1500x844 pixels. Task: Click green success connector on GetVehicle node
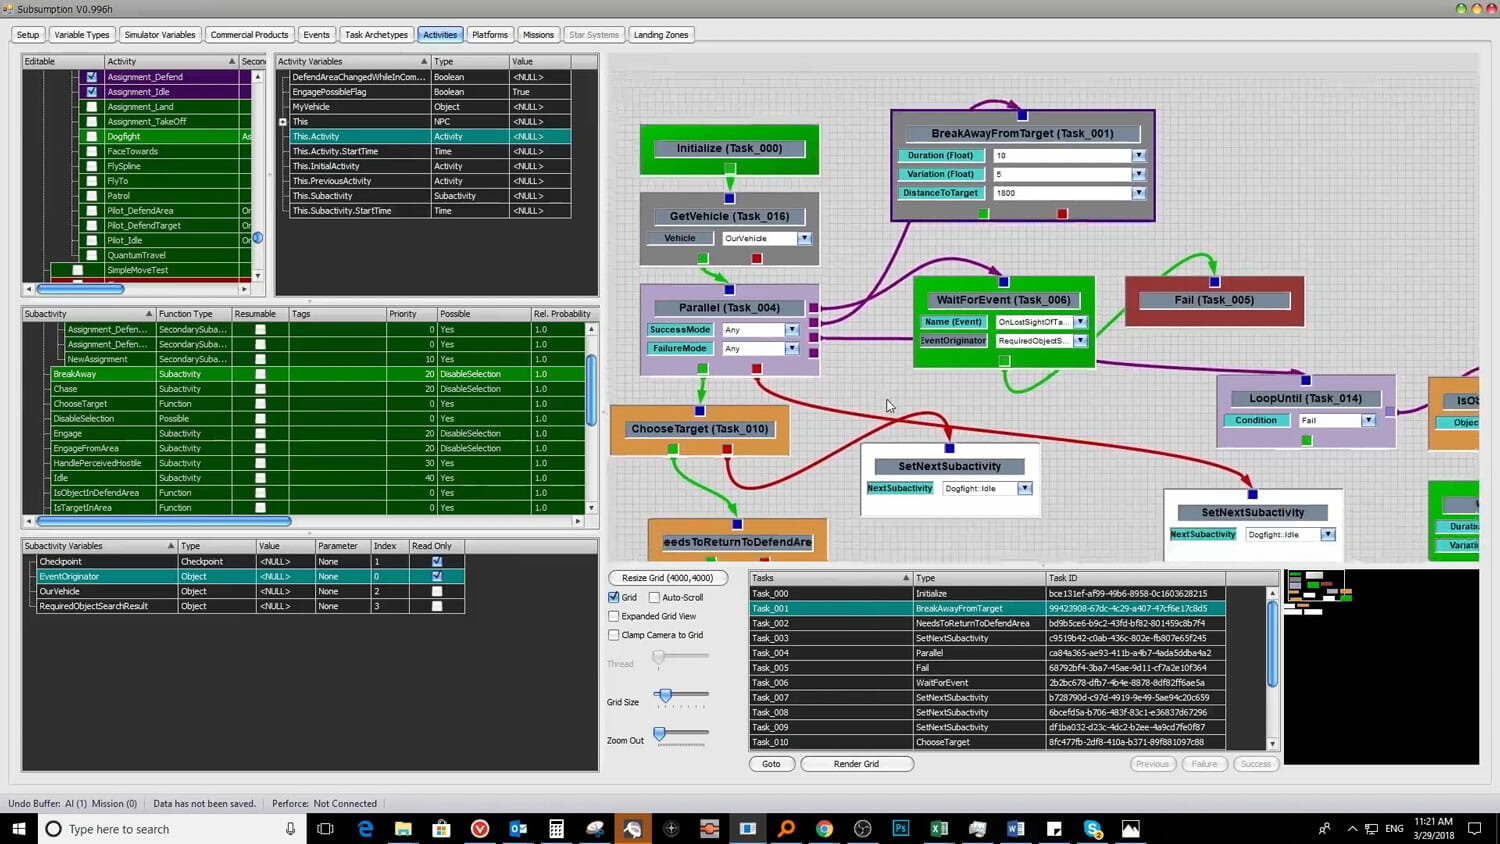pyautogui.click(x=703, y=259)
